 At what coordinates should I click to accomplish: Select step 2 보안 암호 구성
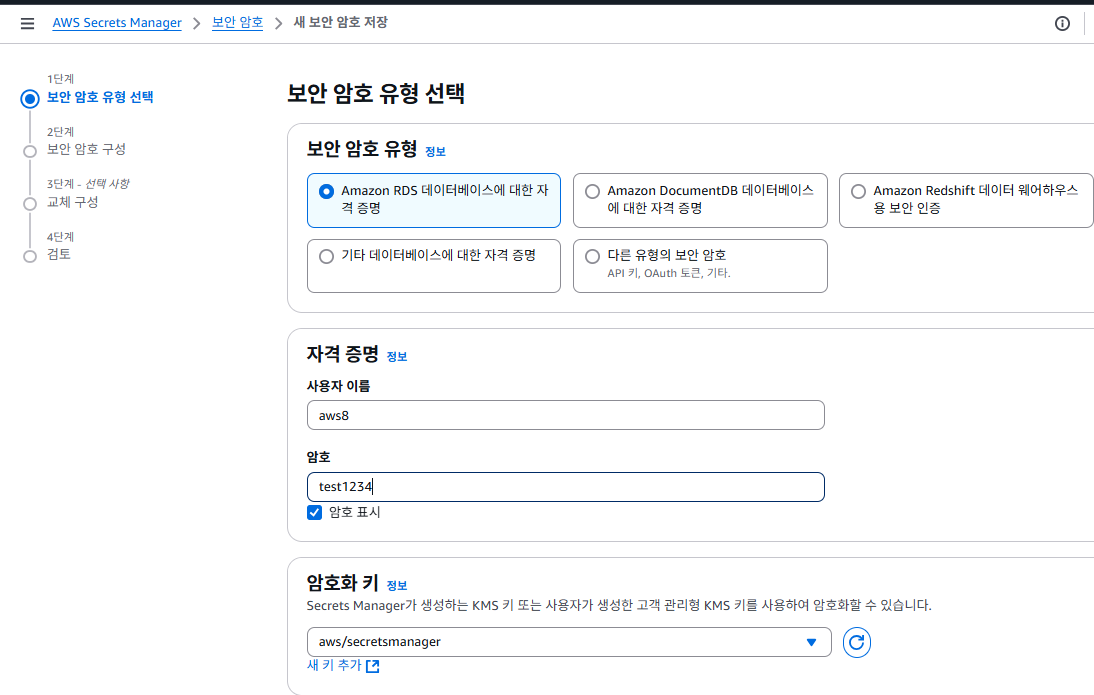pyautogui.click(x=86, y=149)
